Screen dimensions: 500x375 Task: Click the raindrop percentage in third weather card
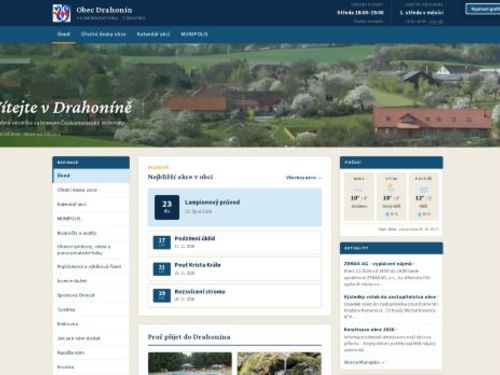point(424,214)
